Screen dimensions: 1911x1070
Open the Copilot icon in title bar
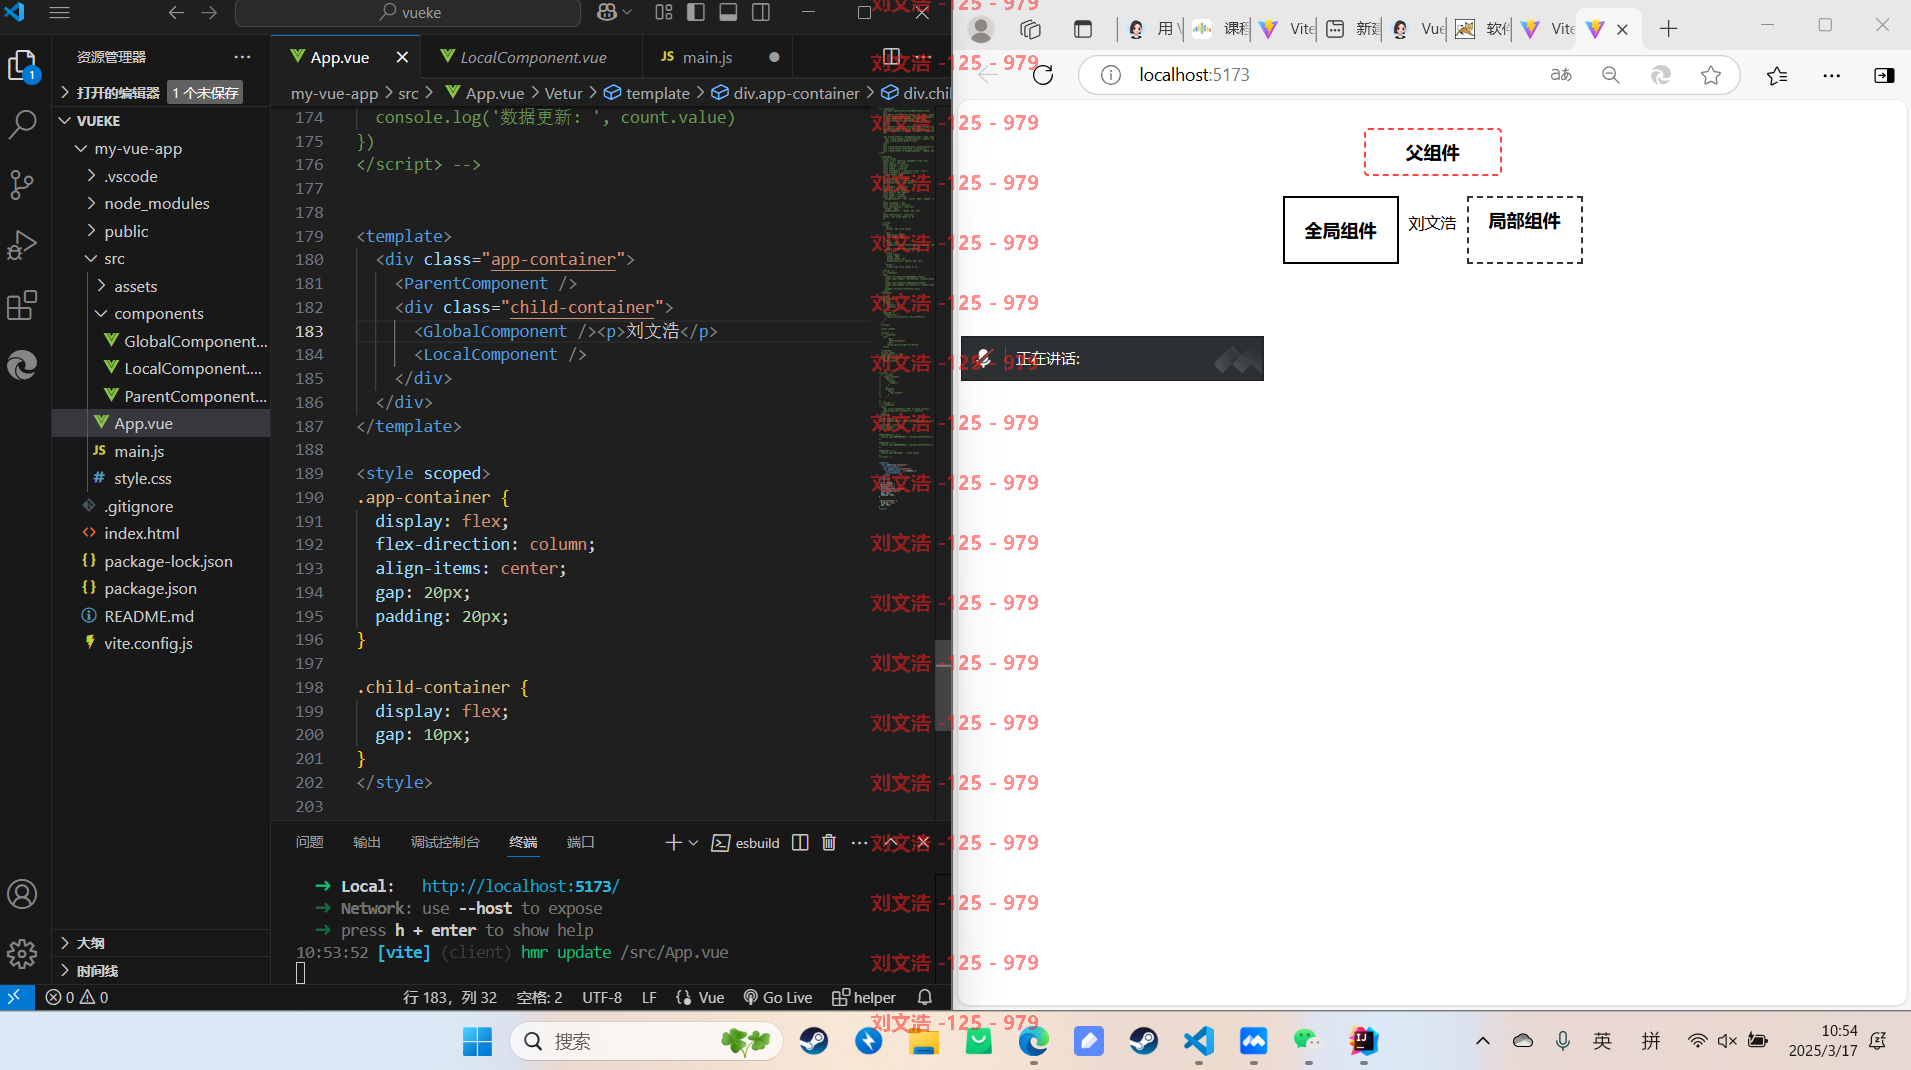tap(607, 13)
